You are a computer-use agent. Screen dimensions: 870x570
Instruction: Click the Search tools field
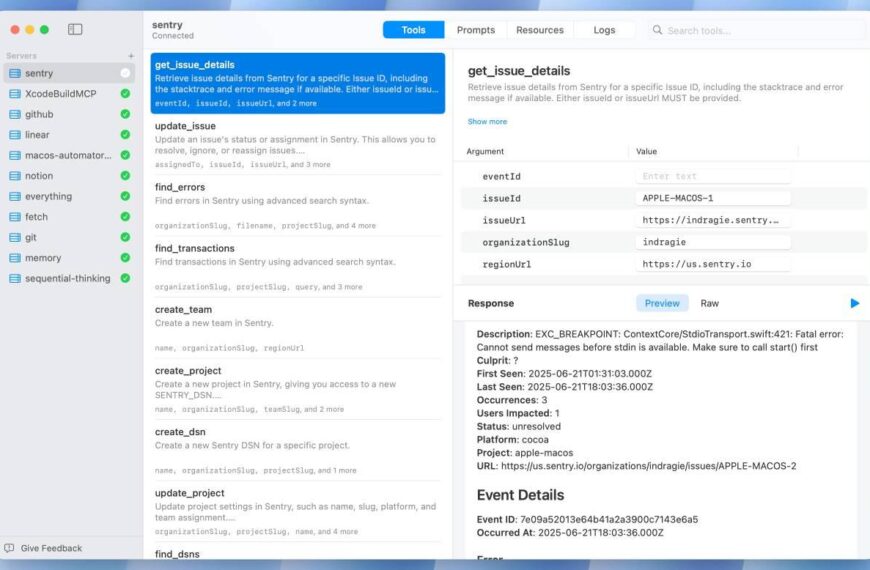(x=756, y=31)
